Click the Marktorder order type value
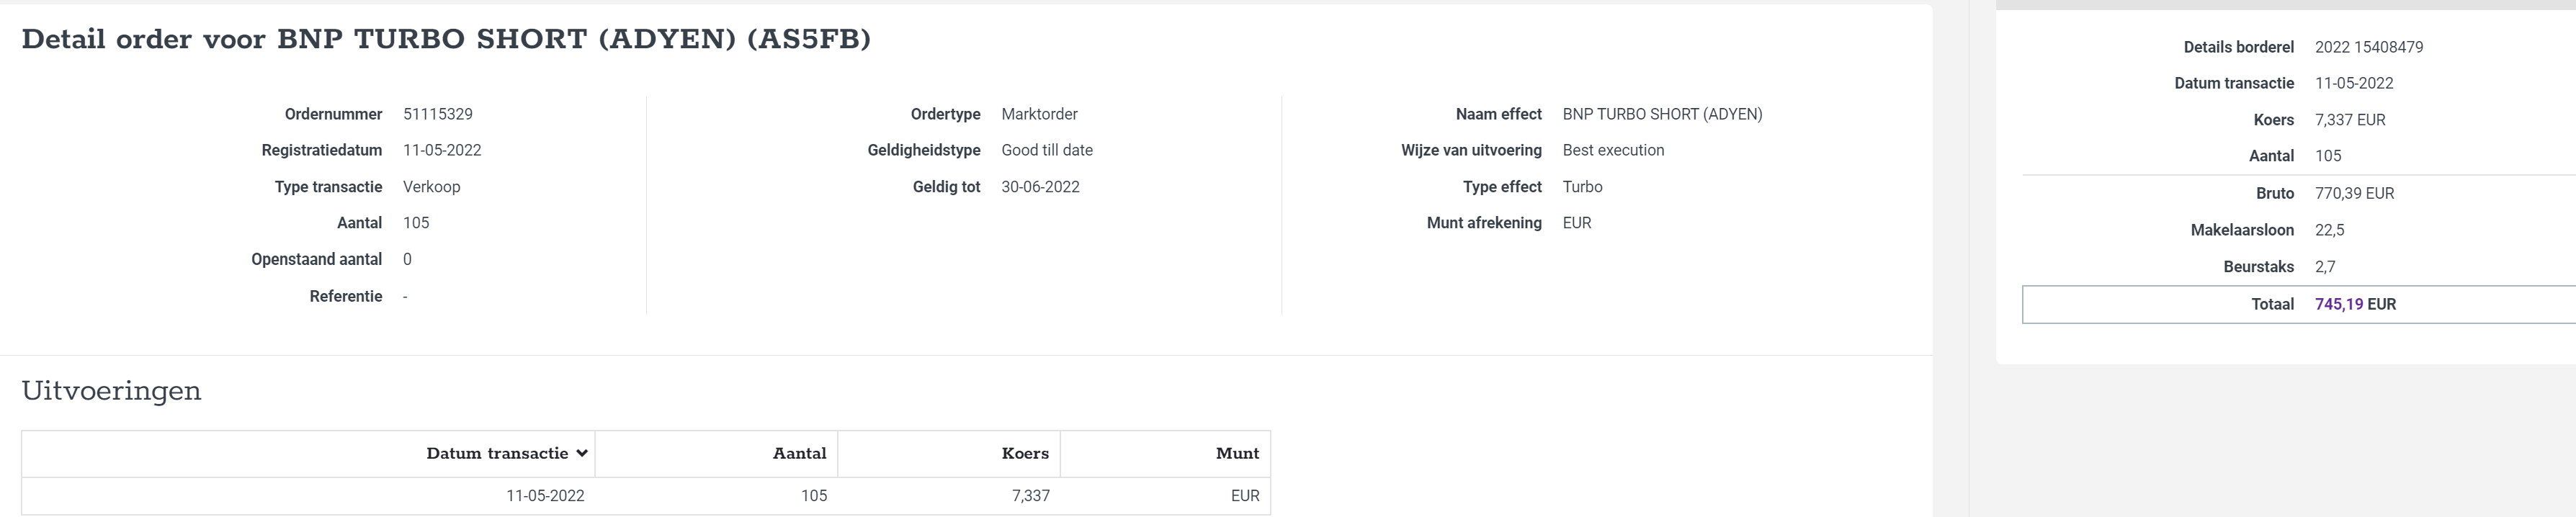 [x=1039, y=114]
